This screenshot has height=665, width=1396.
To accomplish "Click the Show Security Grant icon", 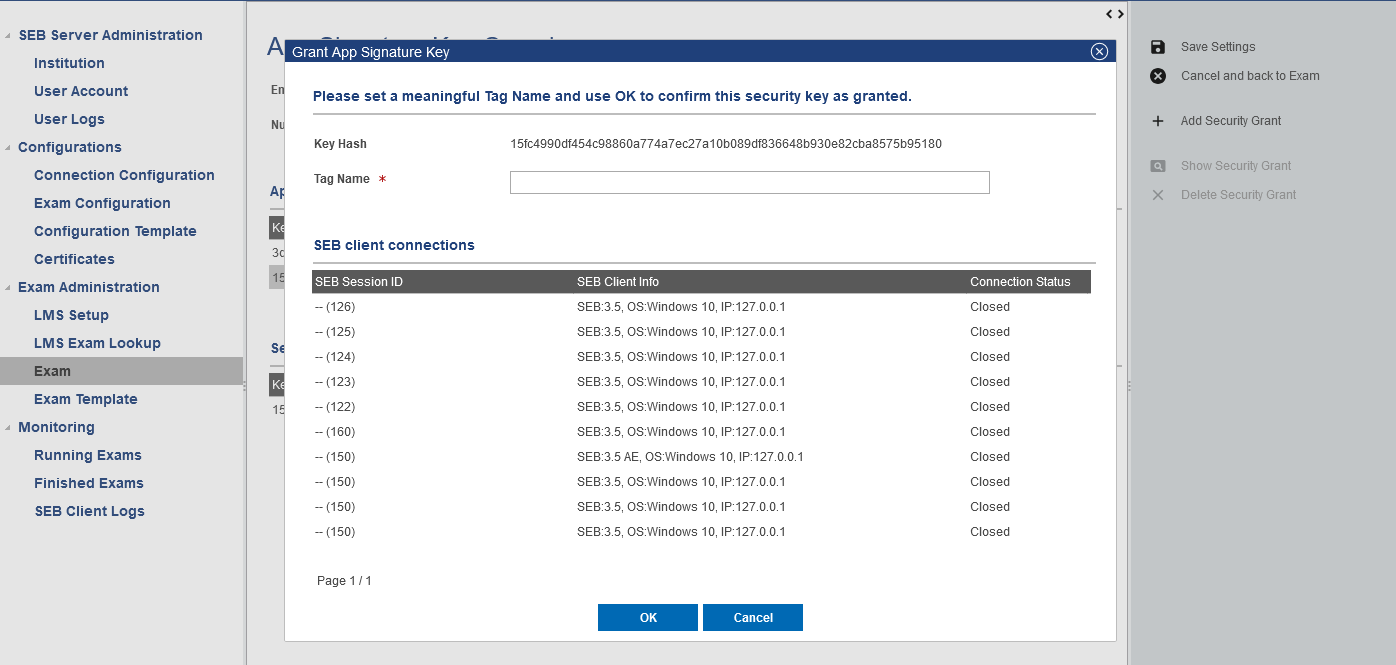I will tap(1158, 166).
